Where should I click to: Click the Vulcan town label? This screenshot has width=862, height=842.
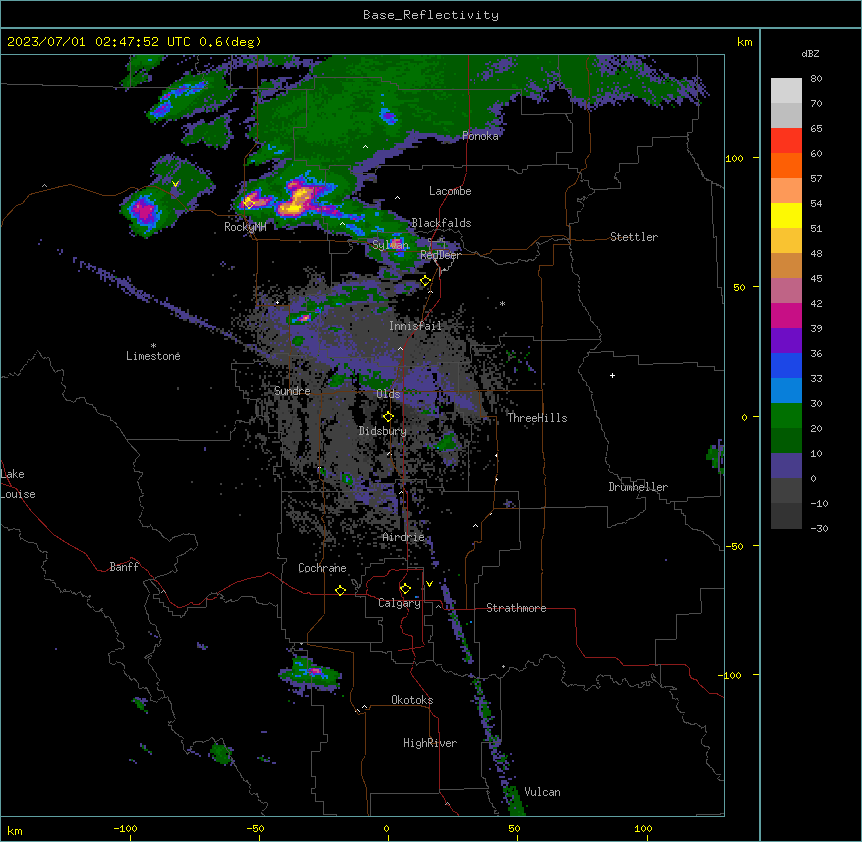pos(542,792)
